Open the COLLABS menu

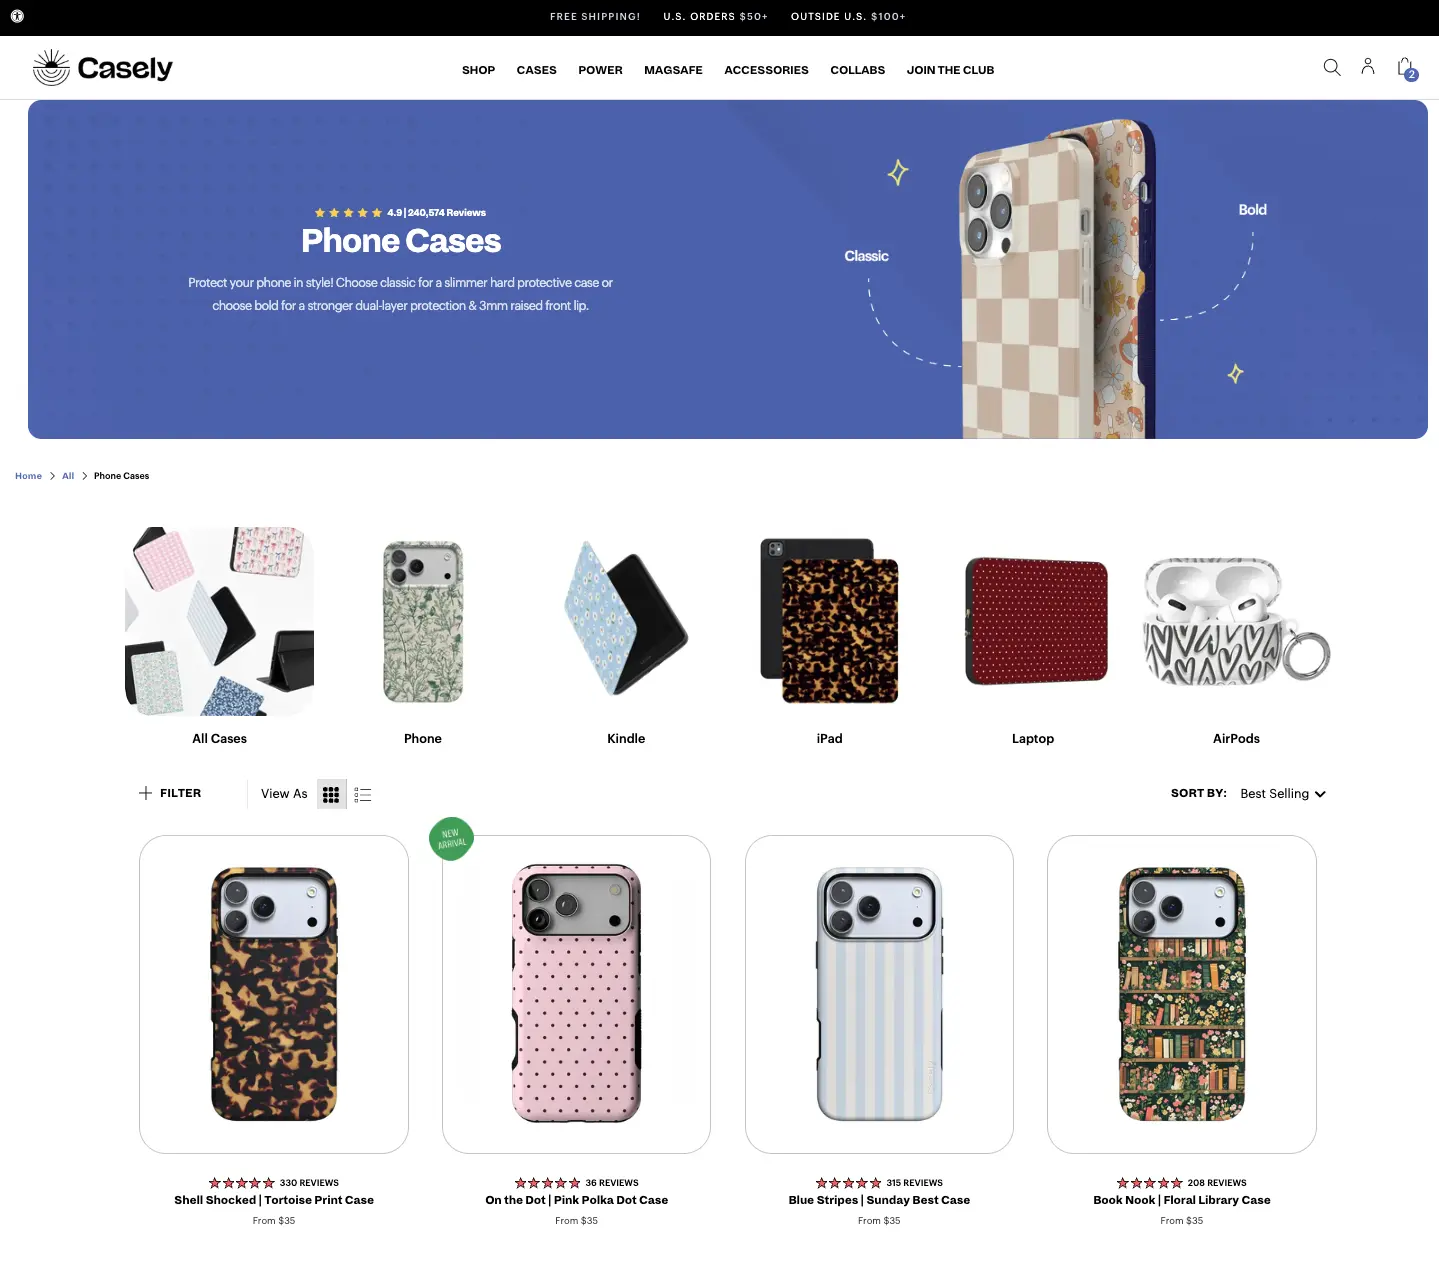tap(857, 70)
